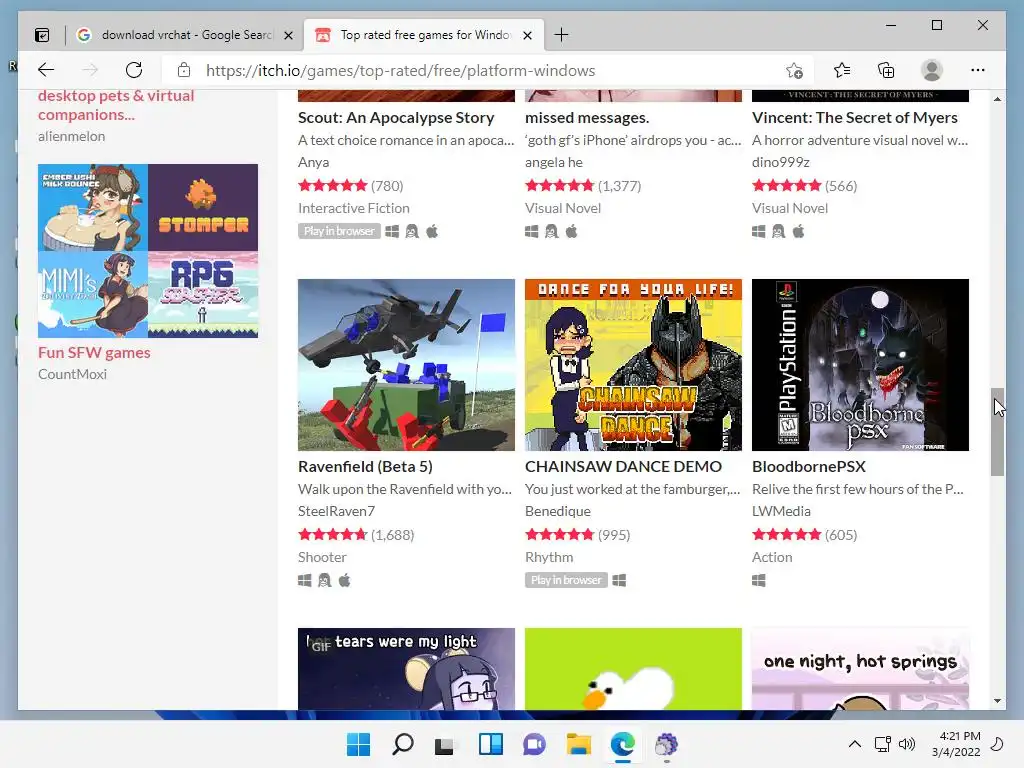This screenshot has width=1024, height=768.
Task: Click Windows icon under Ravenfield
Action: [304, 580]
